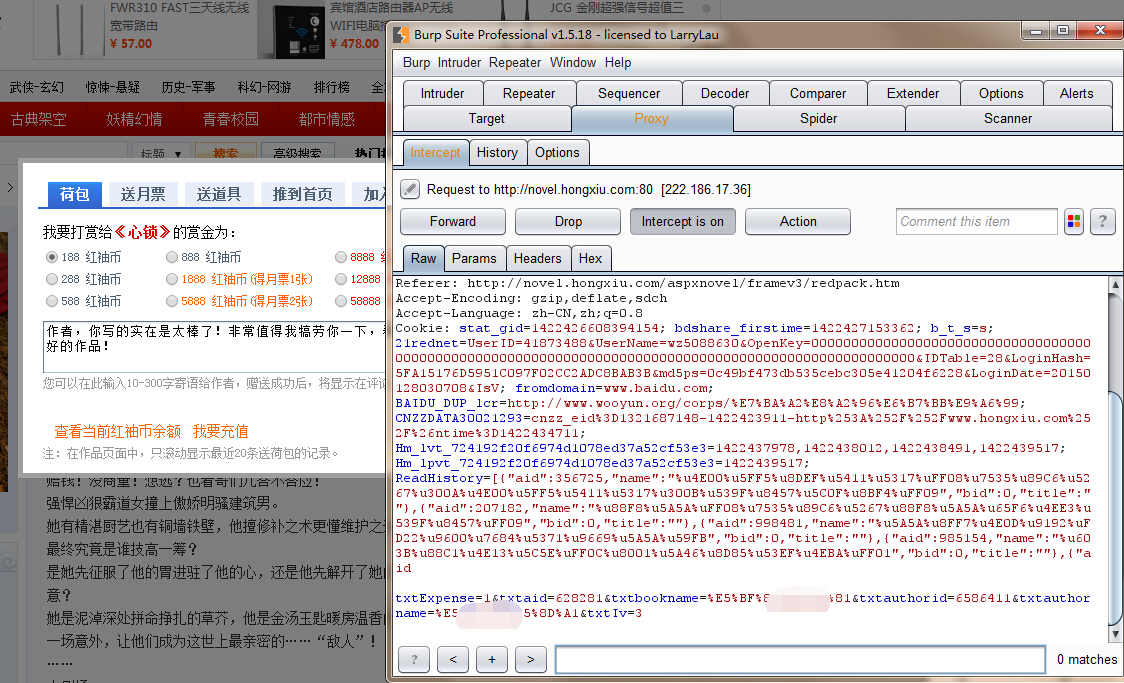Close the Burp Suite window

point(1100,30)
